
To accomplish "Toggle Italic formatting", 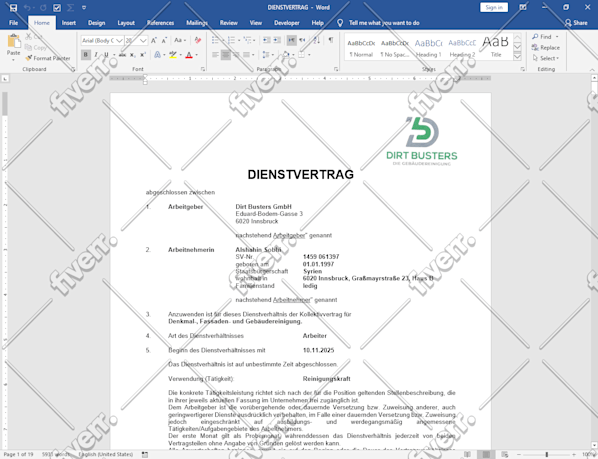I will click(x=96, y=55).
